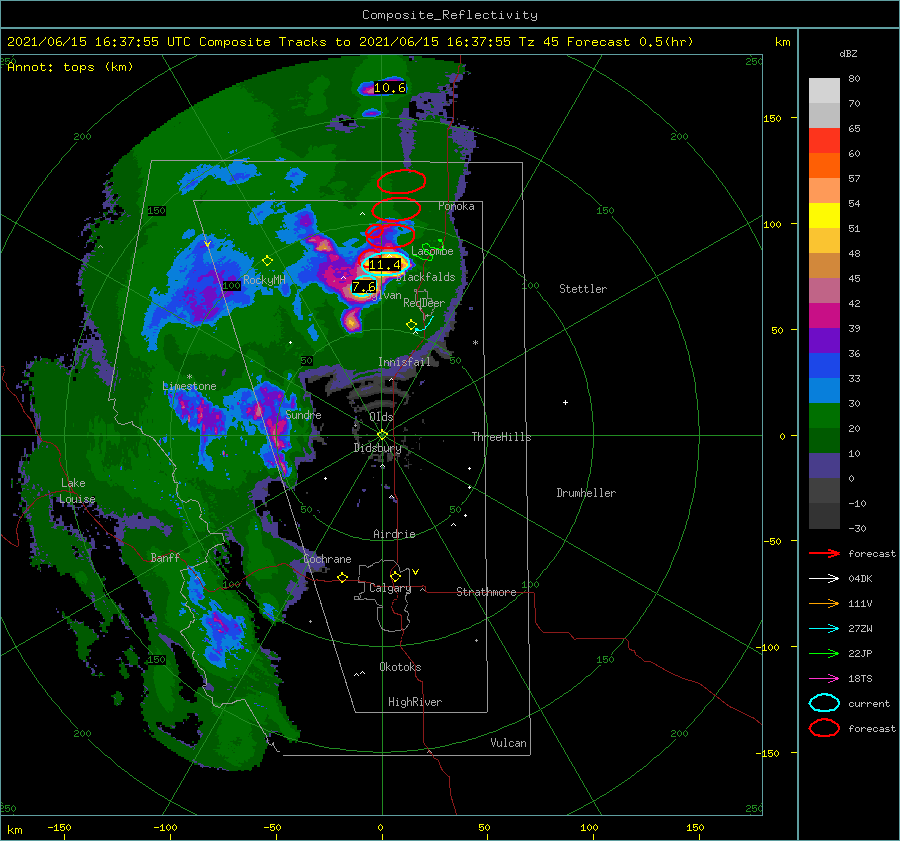The width and height of the screenshot is (900, 841).
Task: Click the magenta 18TS arrow legend icon
Action: tap(824, 679)
